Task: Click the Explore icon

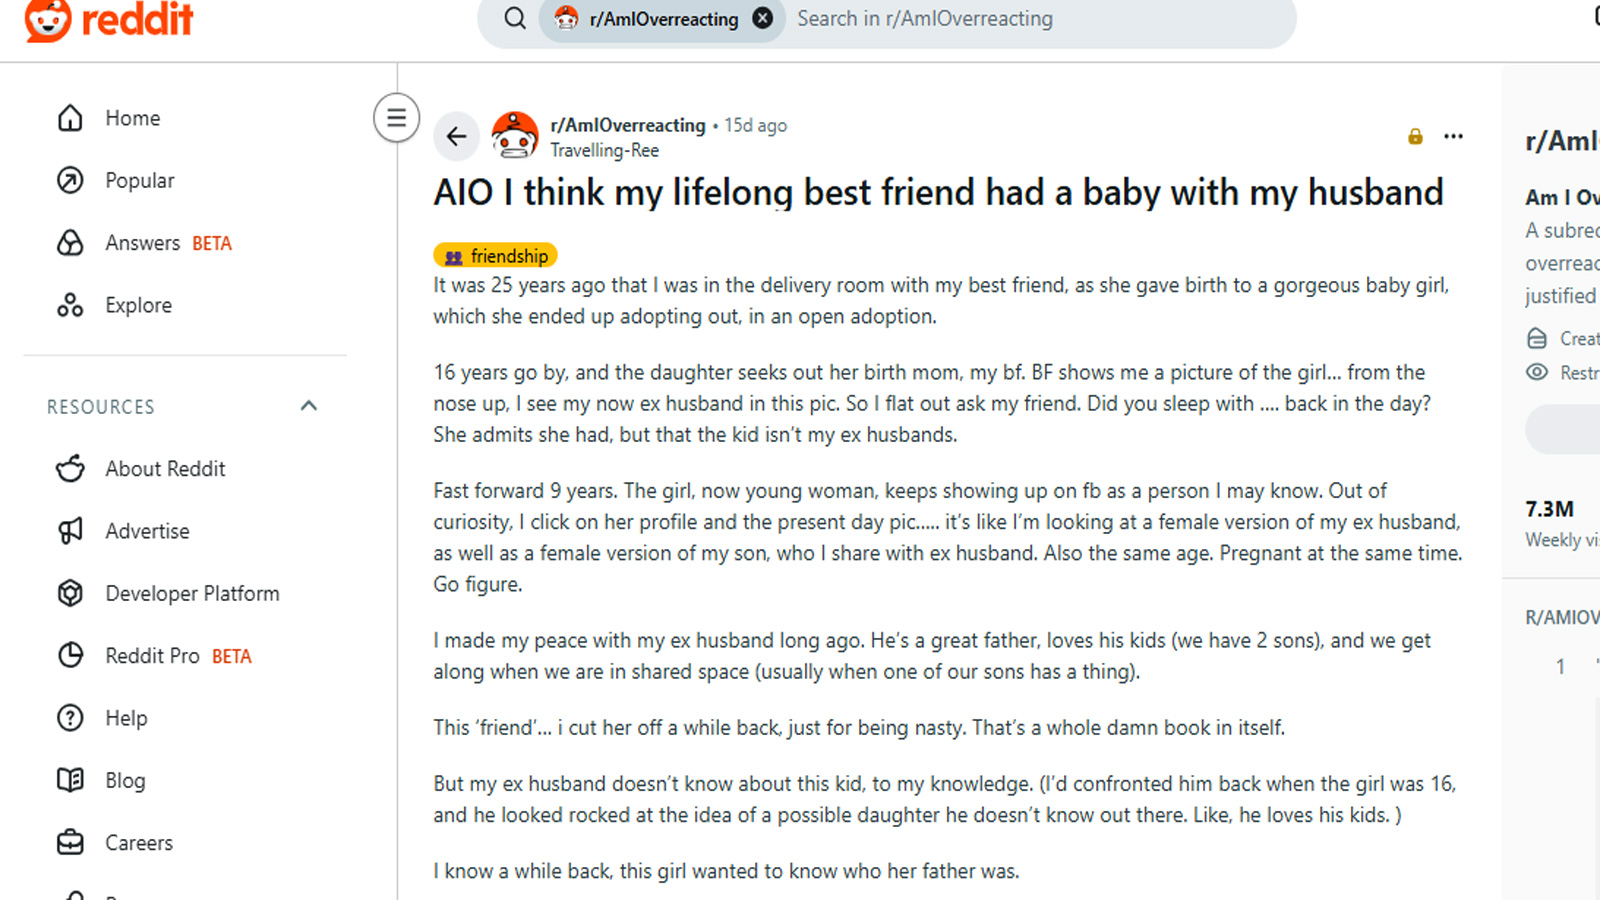Action: pos(70,305)
